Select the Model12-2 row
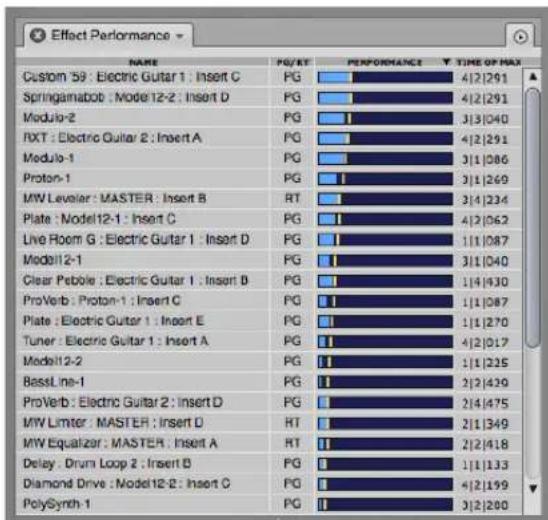Screen dimensions: 548x520 (269, 362)
